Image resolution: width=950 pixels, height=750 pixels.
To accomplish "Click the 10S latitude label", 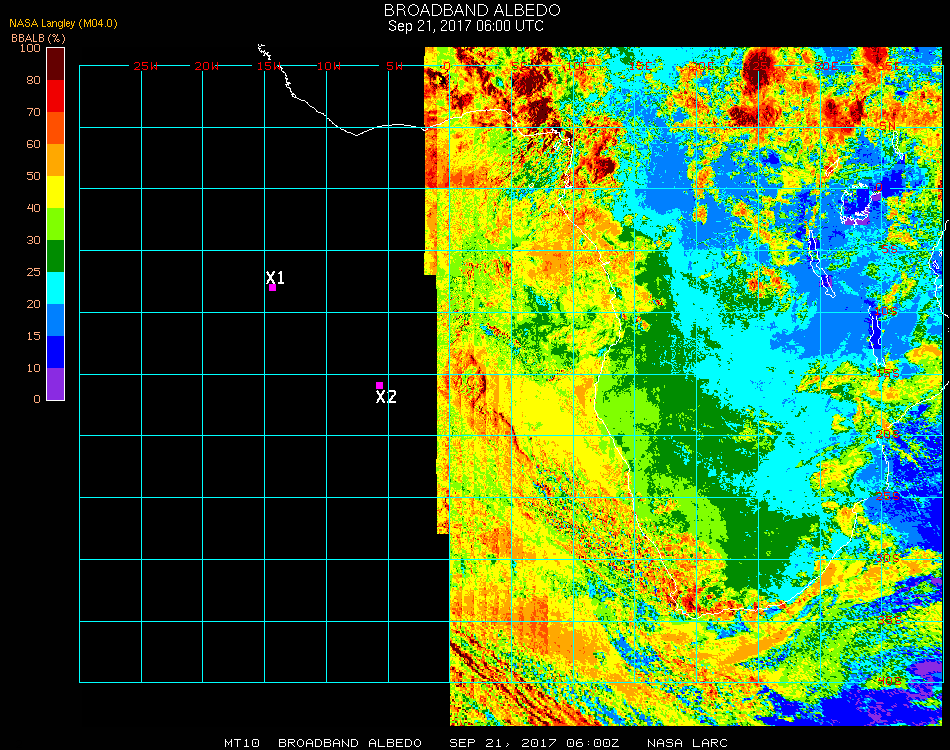I will [x=886, y=311].
